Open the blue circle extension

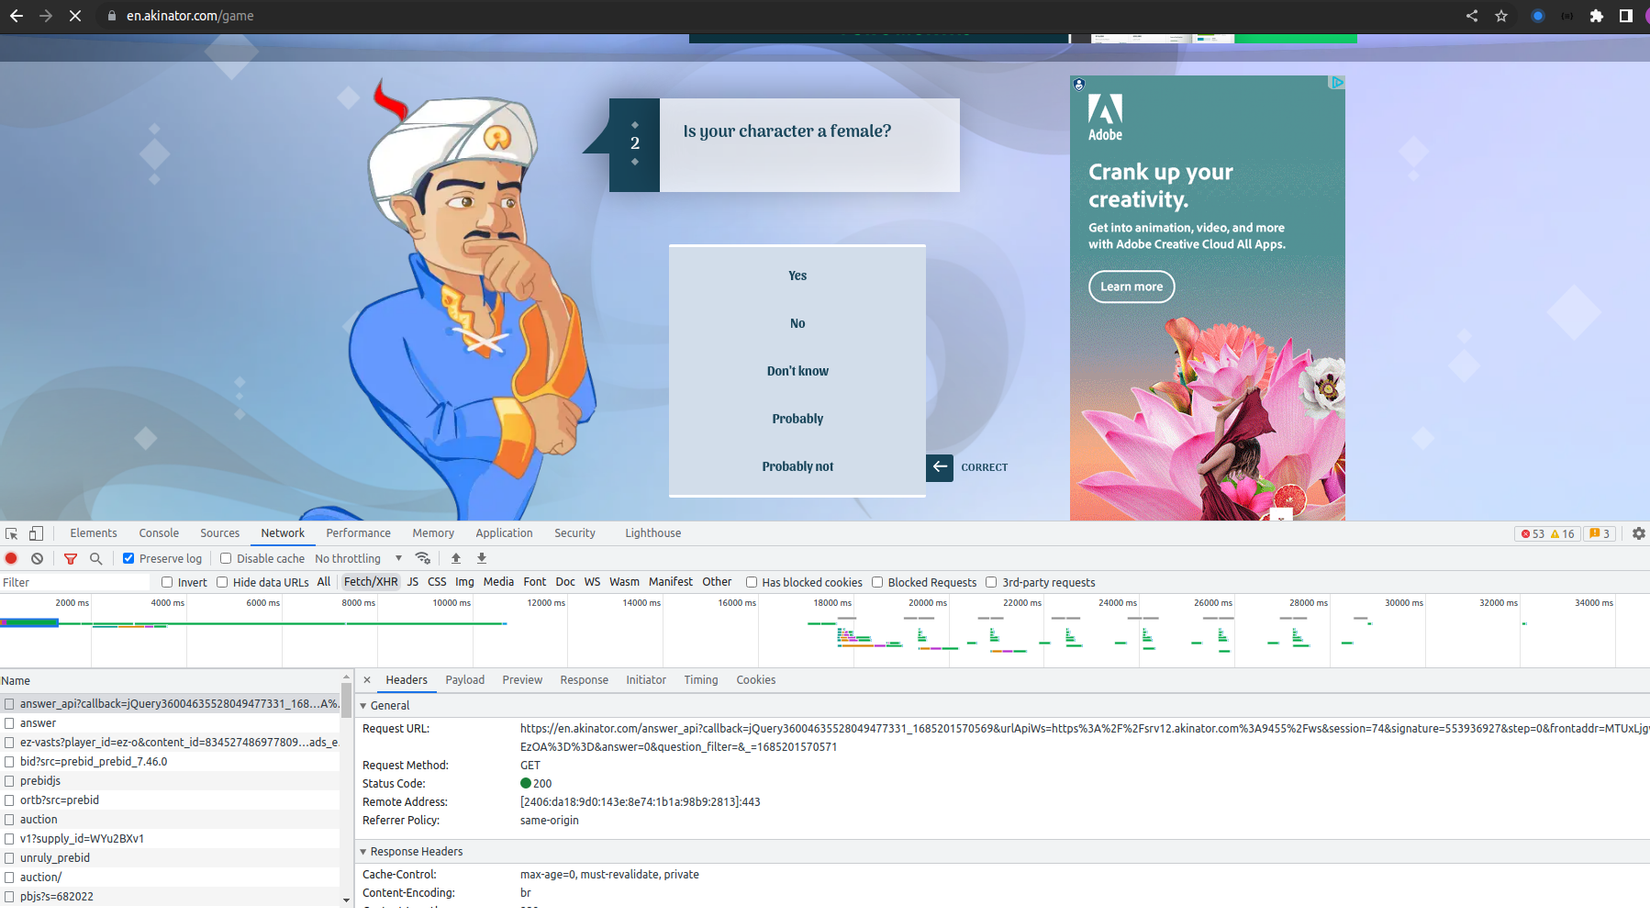click(1538, 16)
